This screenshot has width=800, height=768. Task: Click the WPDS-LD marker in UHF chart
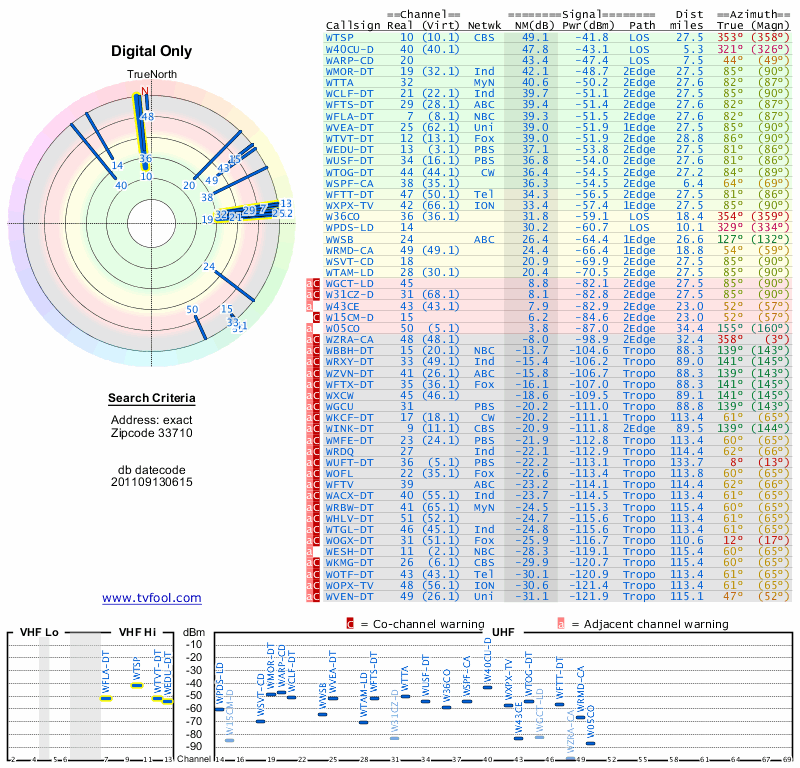point(219,709)
